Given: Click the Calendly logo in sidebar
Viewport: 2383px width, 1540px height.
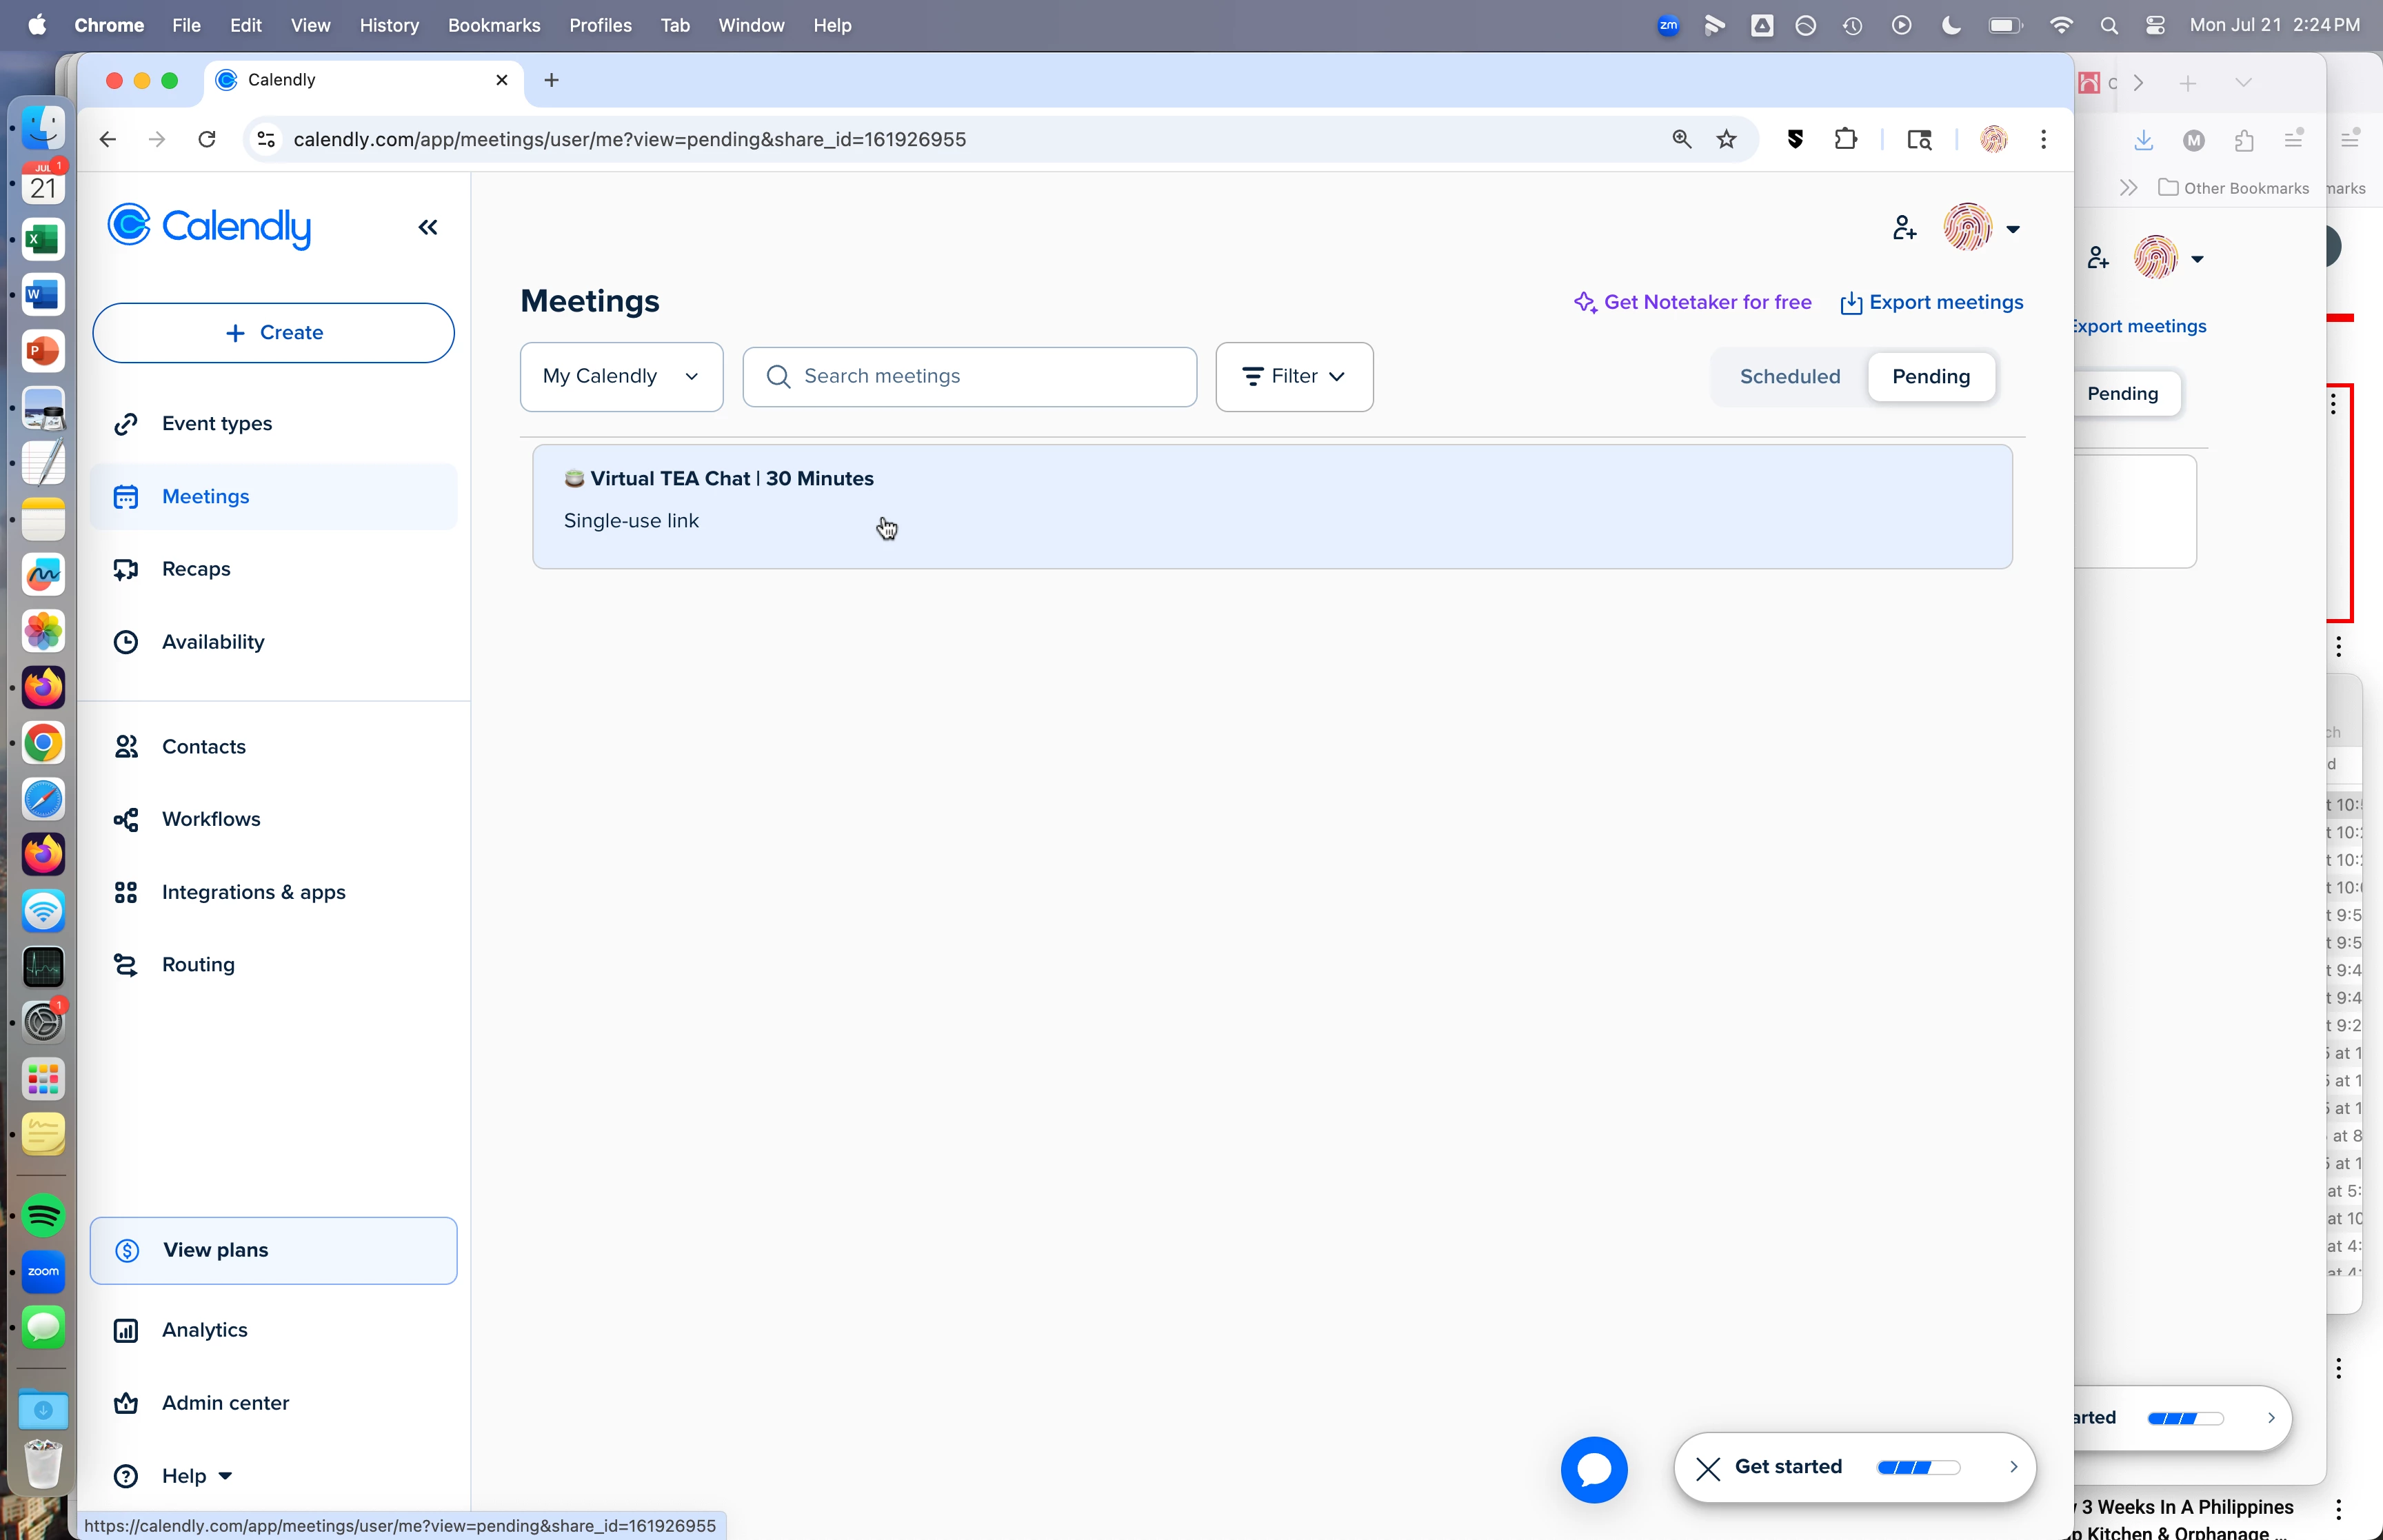Looking at the screenshot, I should [x=209, y=227].
